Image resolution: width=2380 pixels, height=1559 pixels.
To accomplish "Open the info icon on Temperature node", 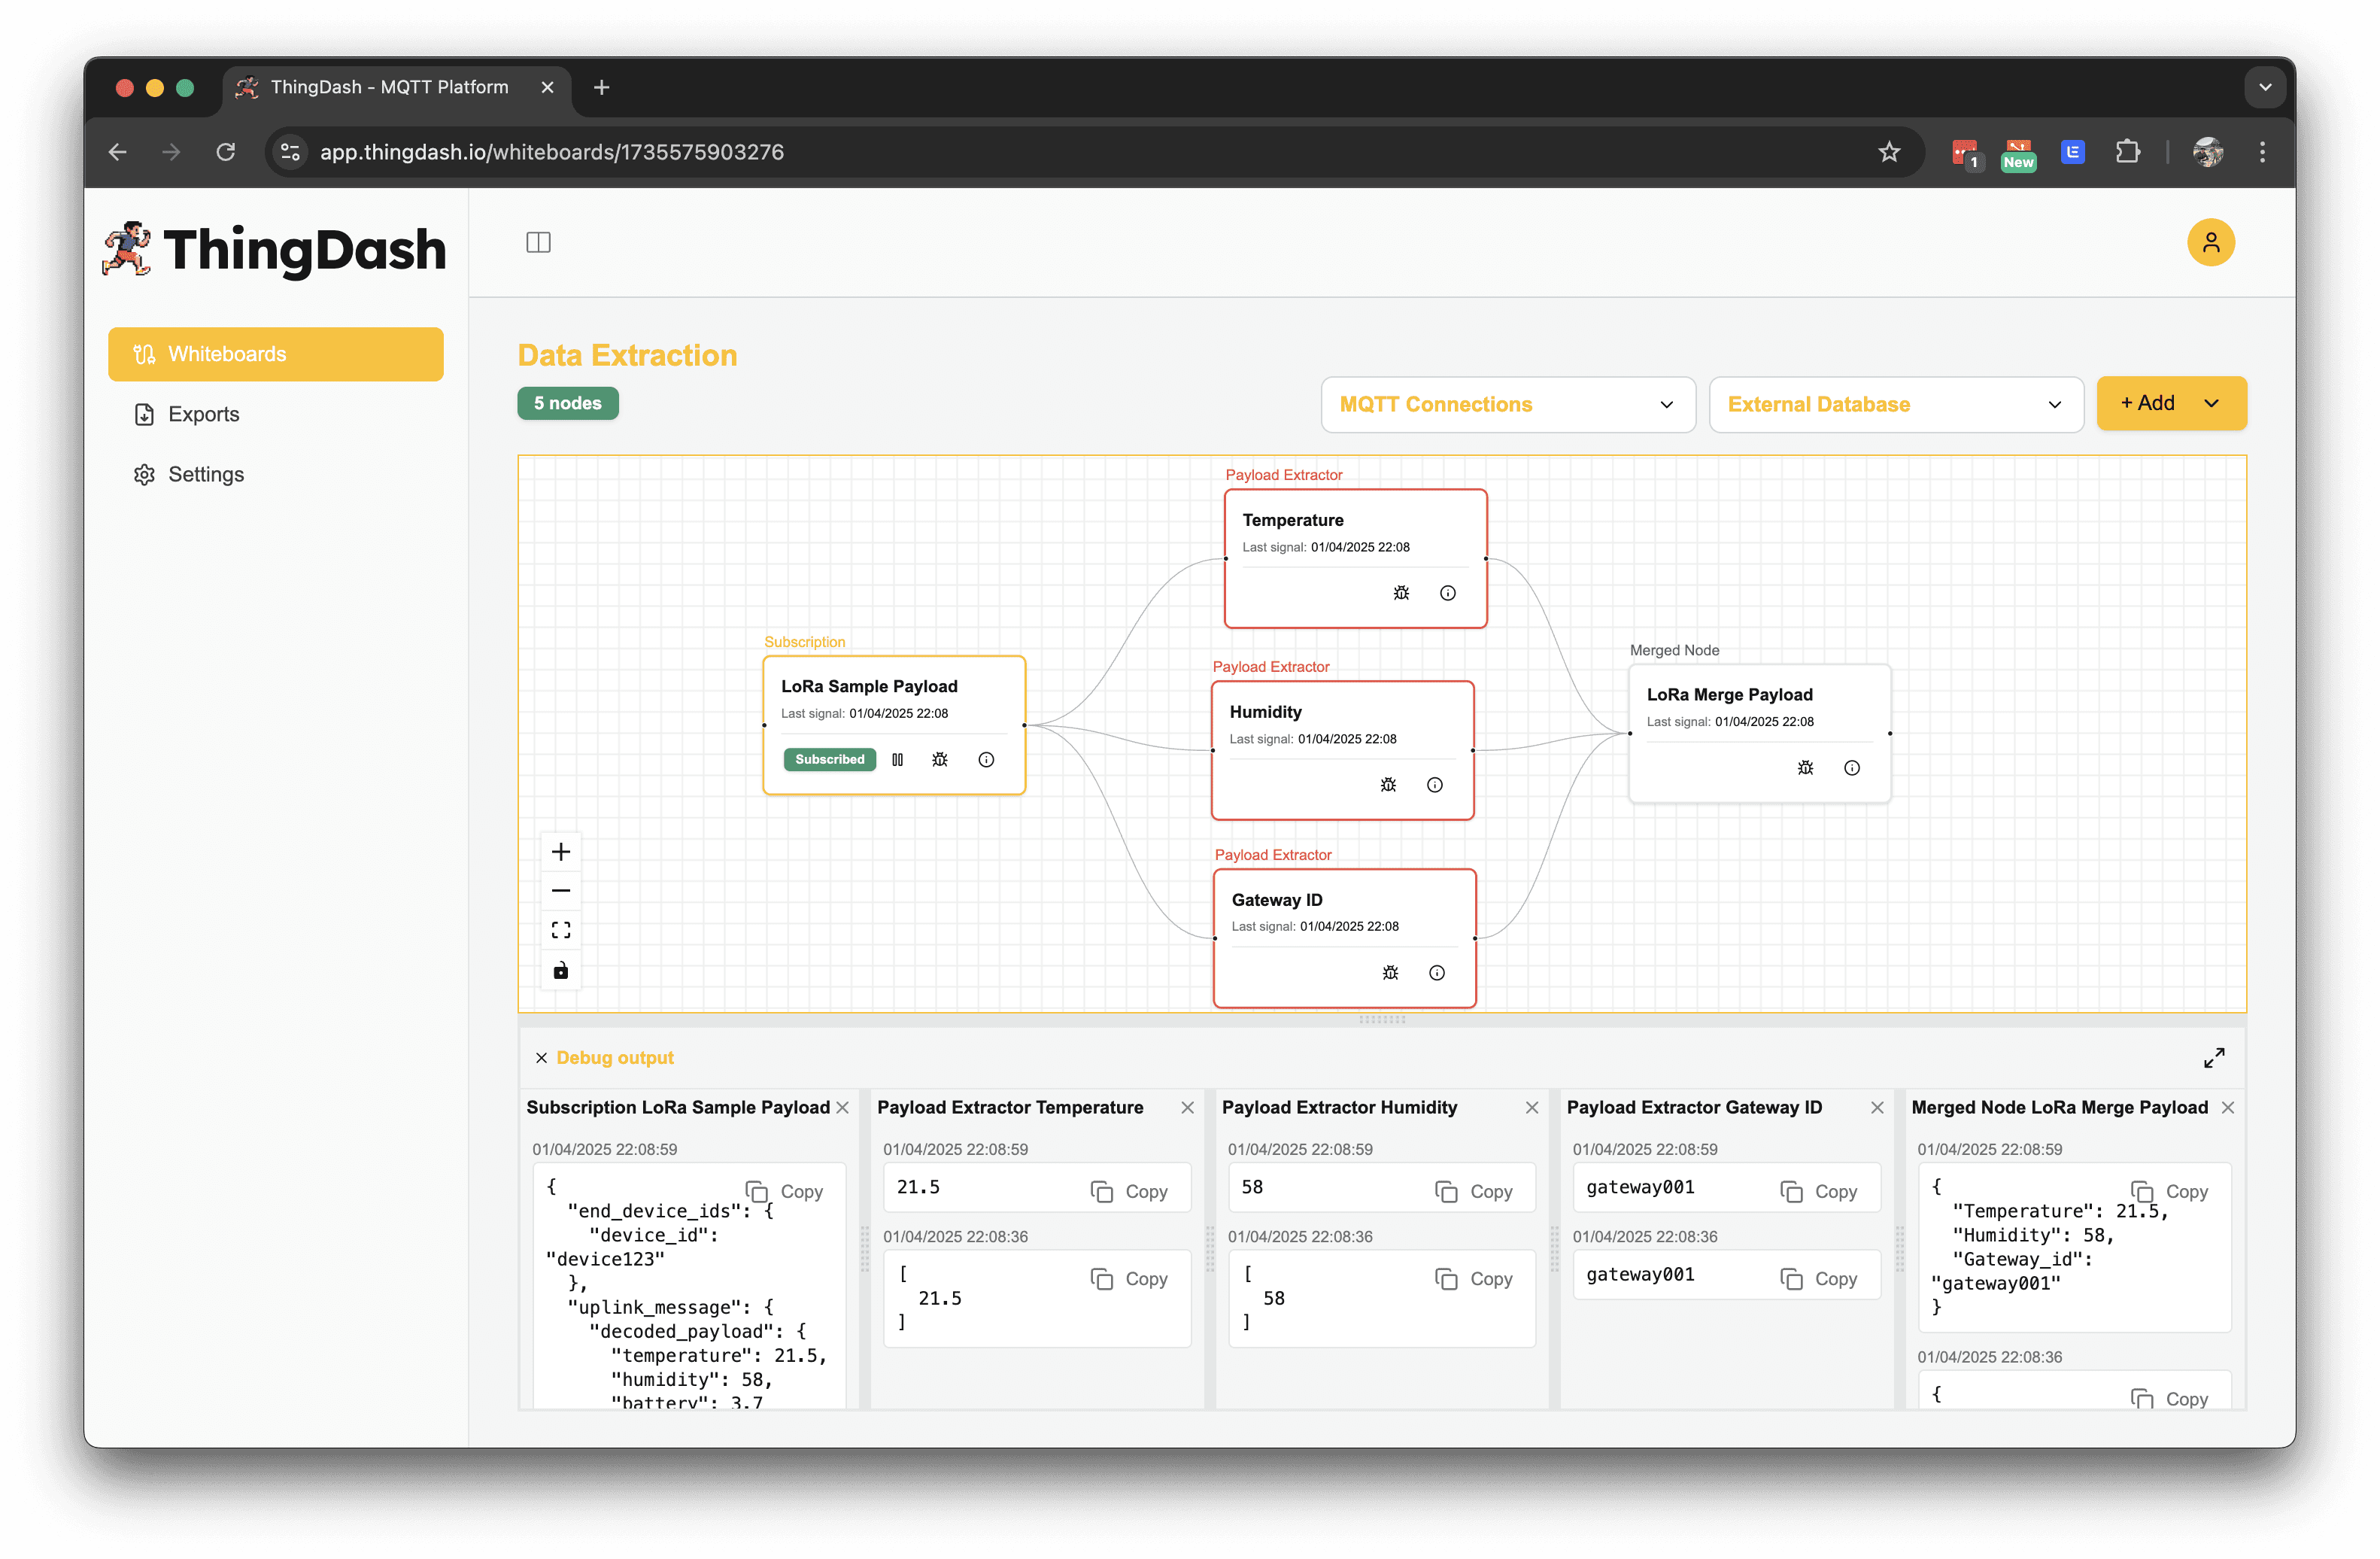I will 1447,593.
